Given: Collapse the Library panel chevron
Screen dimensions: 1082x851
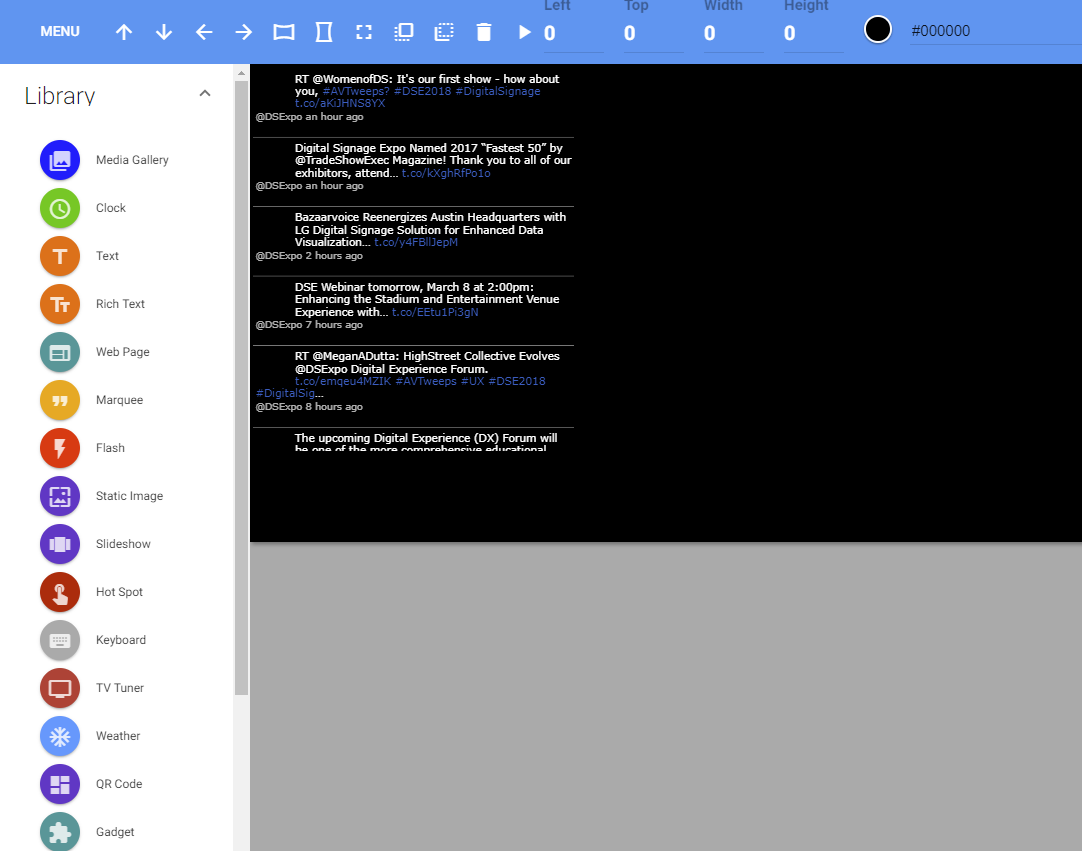Looking at the screenshot, I should click(x=205, y=93).
